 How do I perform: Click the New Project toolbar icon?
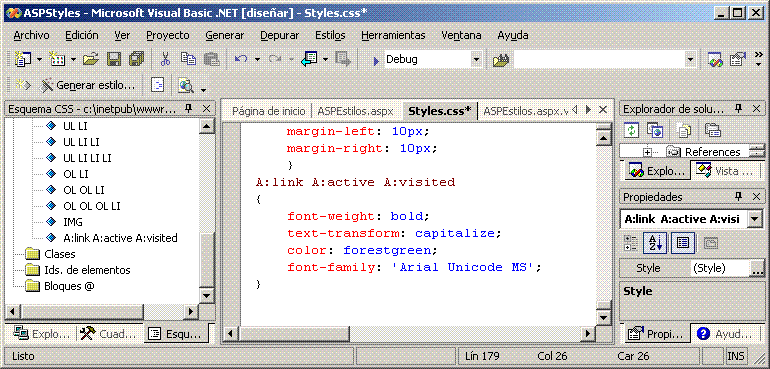coord(23,59)
